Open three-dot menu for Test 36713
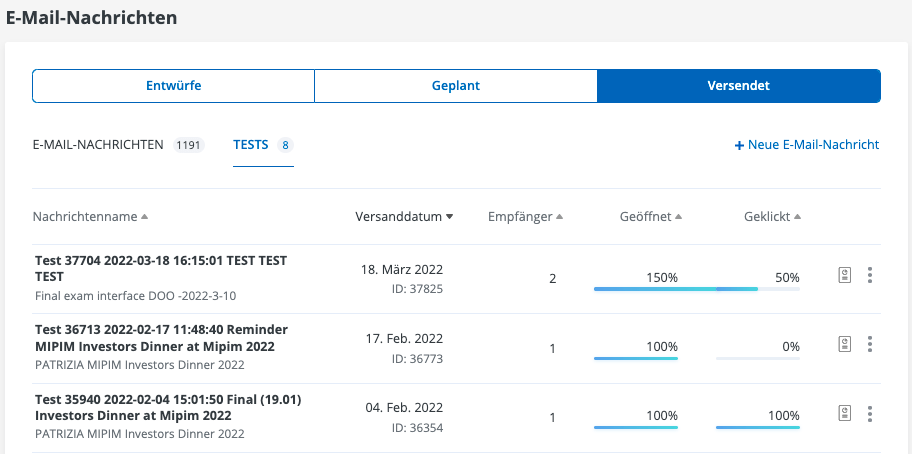Image resolution: width=912 pixels, height=454 pixels. pos(870,344)
